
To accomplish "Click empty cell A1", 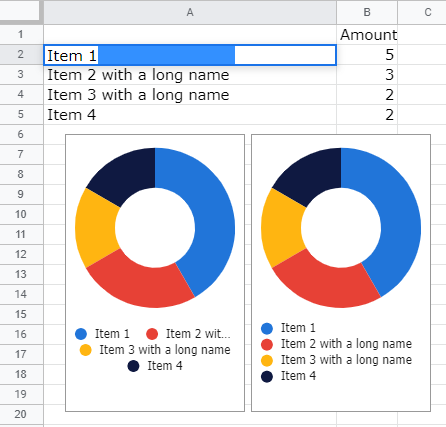I will point(190,35).
